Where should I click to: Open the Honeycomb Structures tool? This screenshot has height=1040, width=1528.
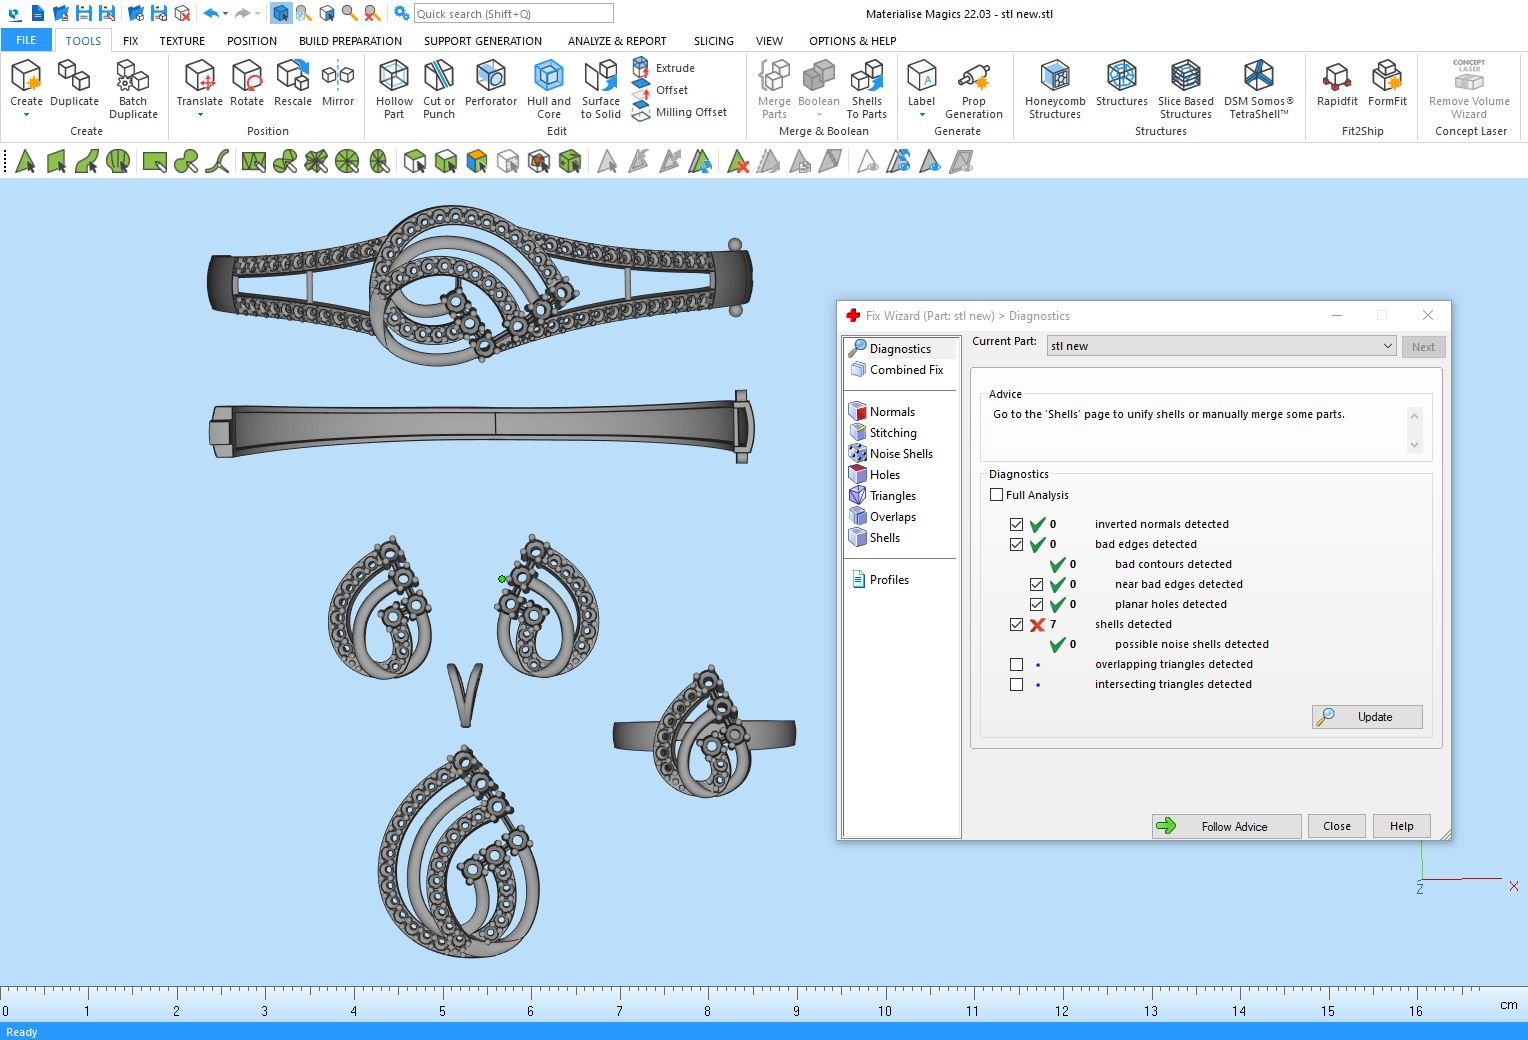[x=1054, y=76]
